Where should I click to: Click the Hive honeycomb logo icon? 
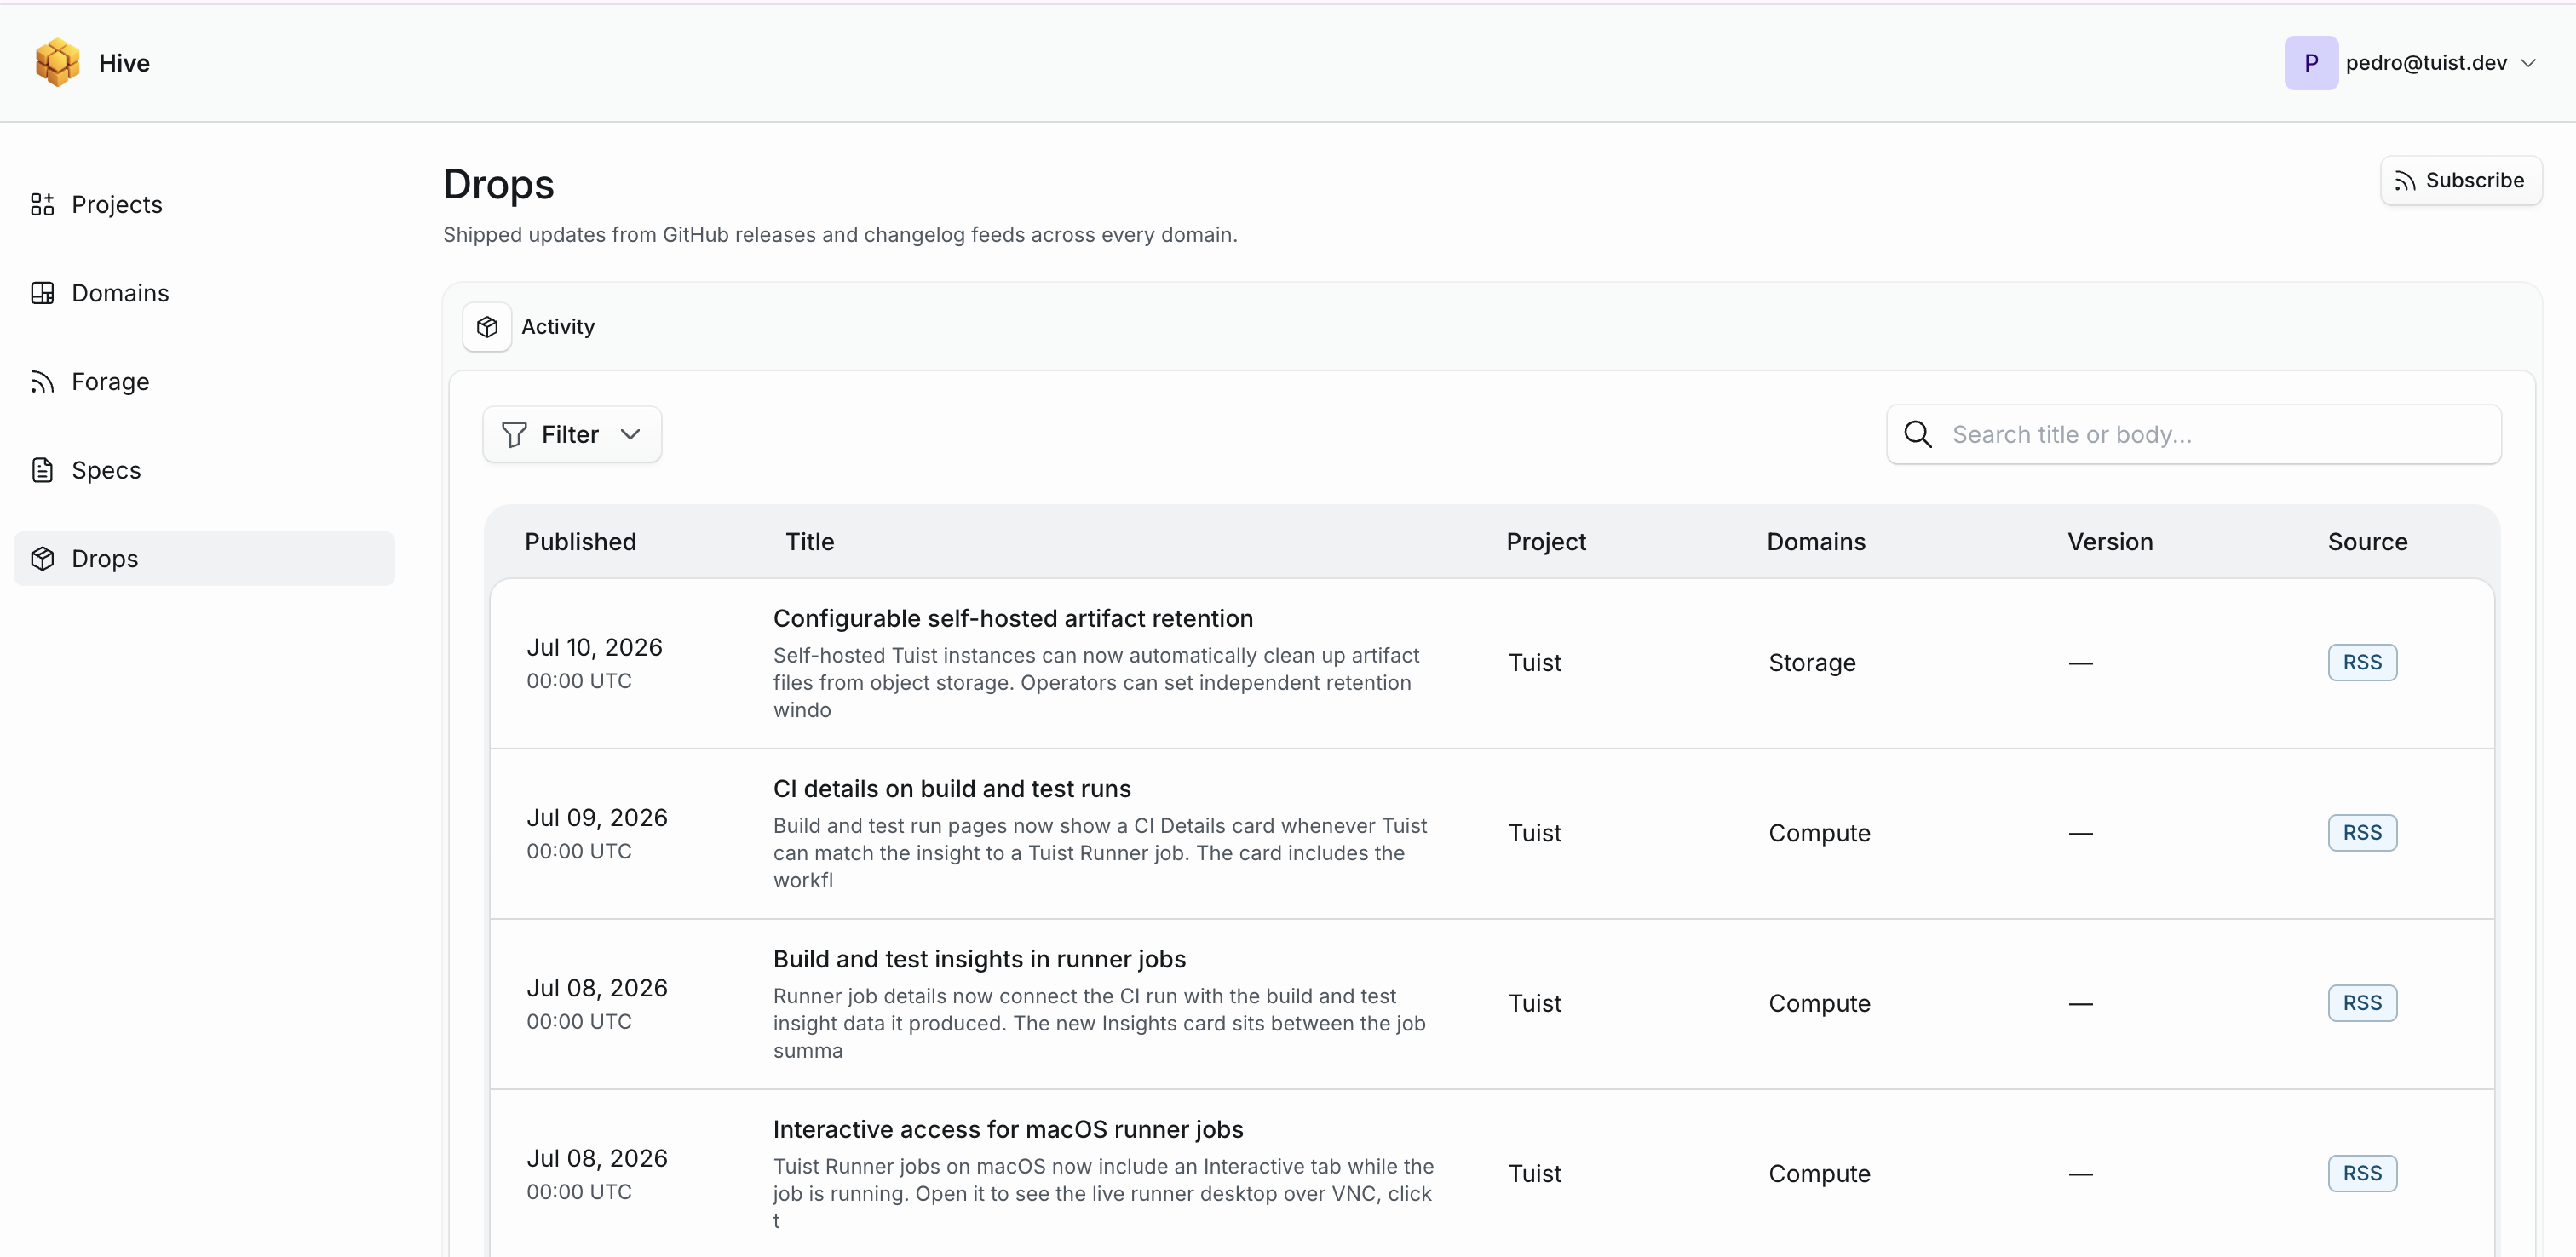[x=57, y=62]
